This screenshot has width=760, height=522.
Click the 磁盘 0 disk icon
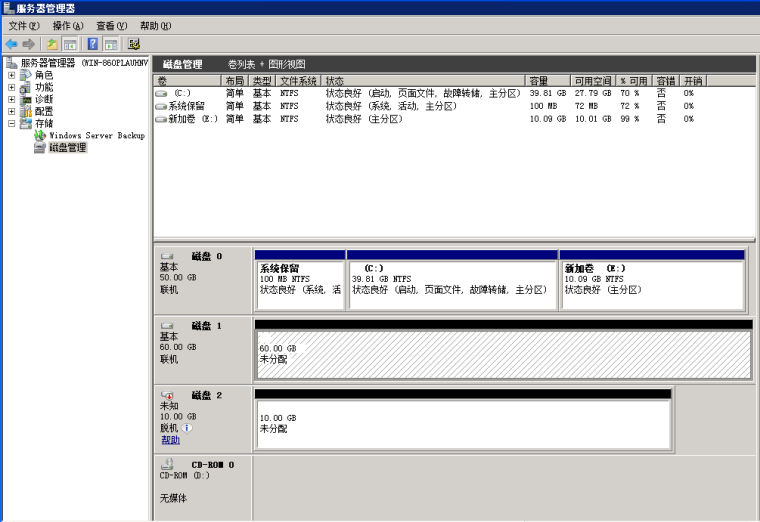tap(167, 256)
